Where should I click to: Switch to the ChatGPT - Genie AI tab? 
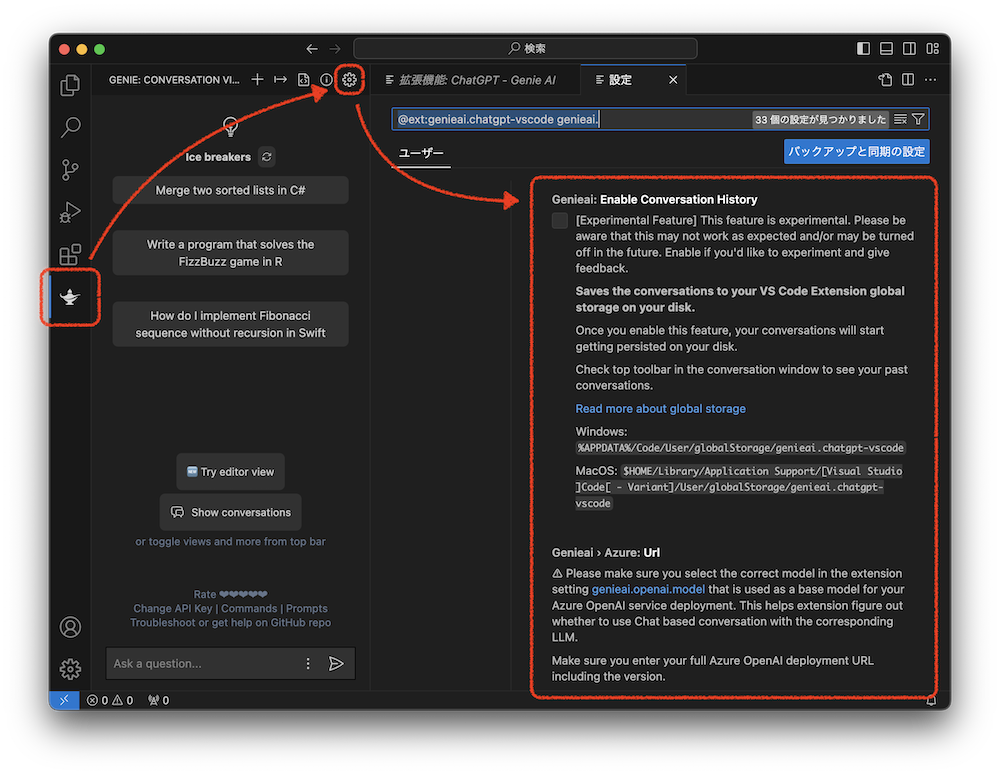coord(475,80)
